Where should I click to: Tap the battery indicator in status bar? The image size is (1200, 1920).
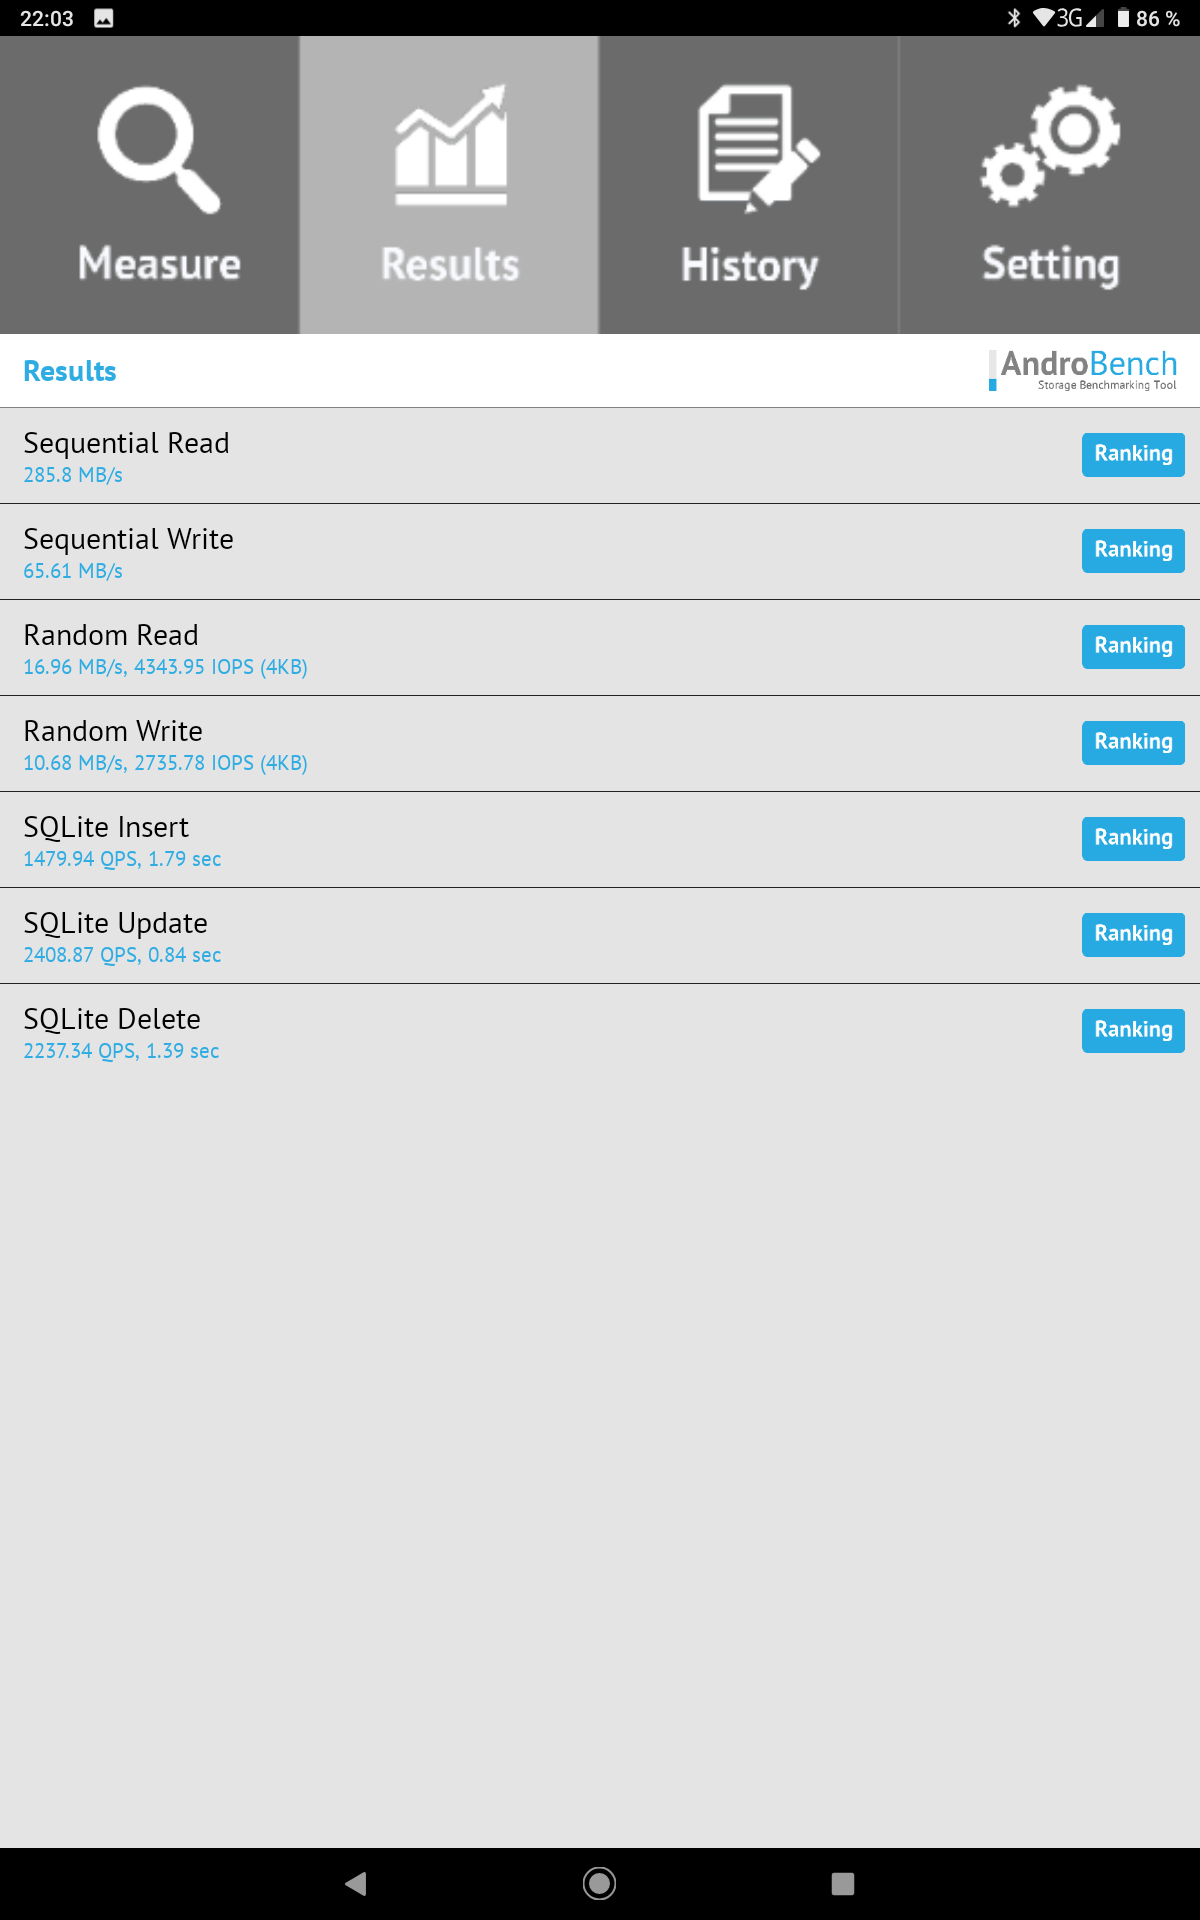point(1124,18)
